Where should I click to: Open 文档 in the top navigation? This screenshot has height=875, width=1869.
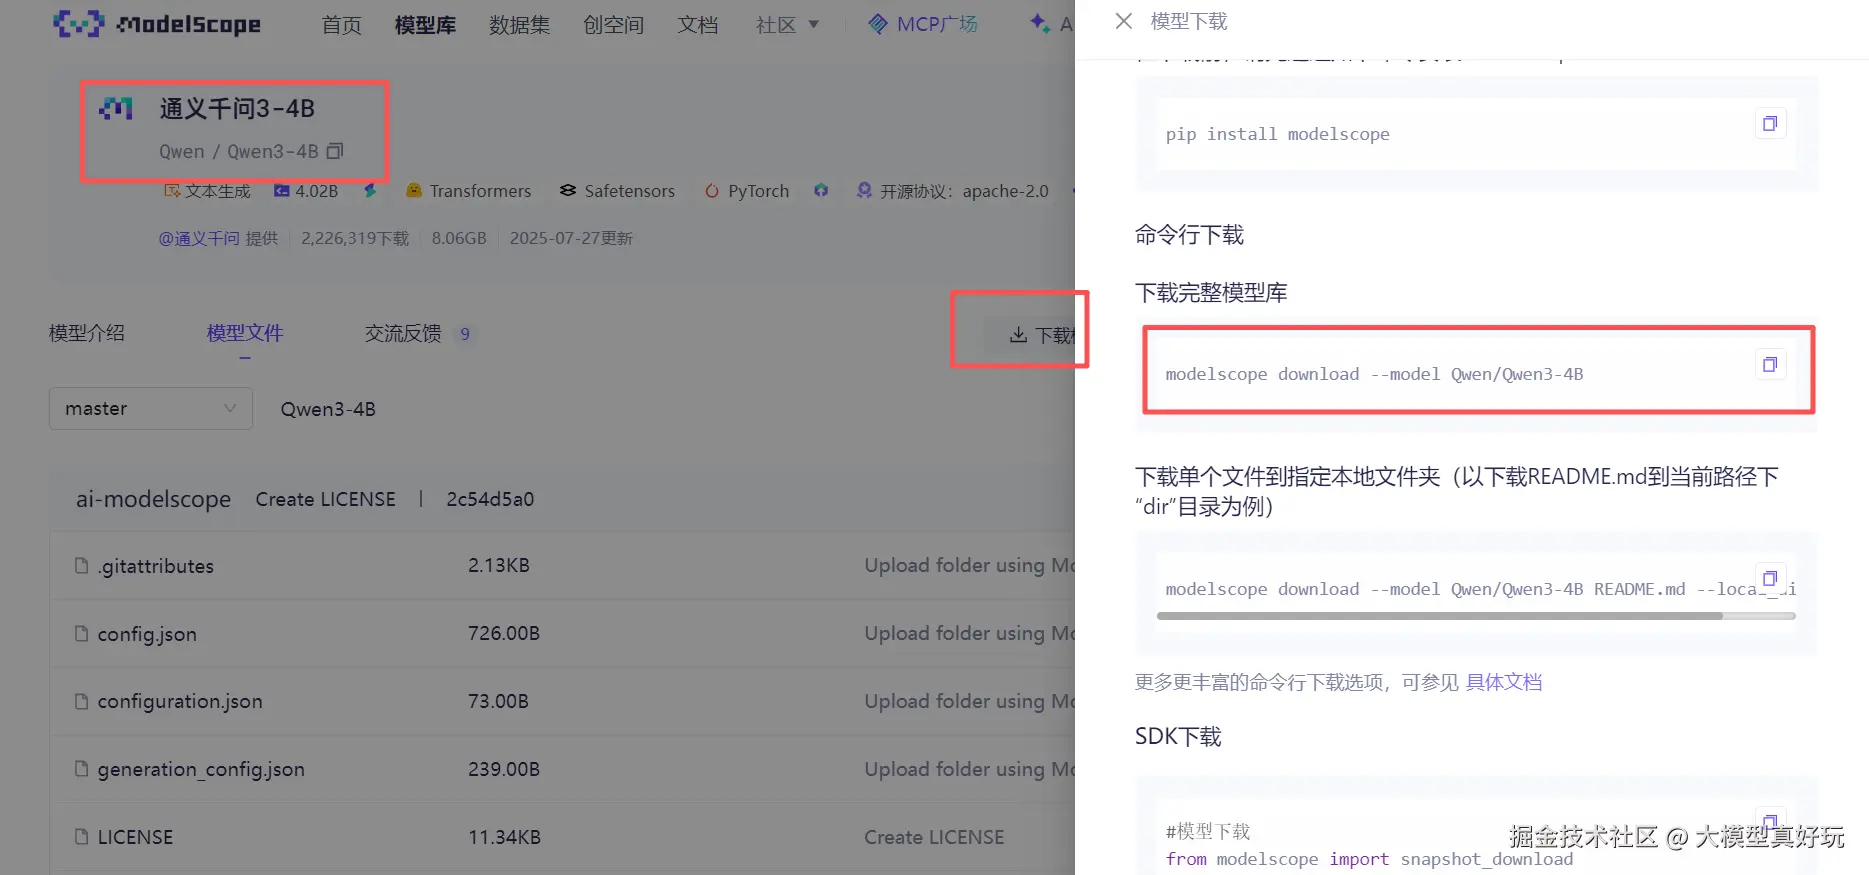697,24
